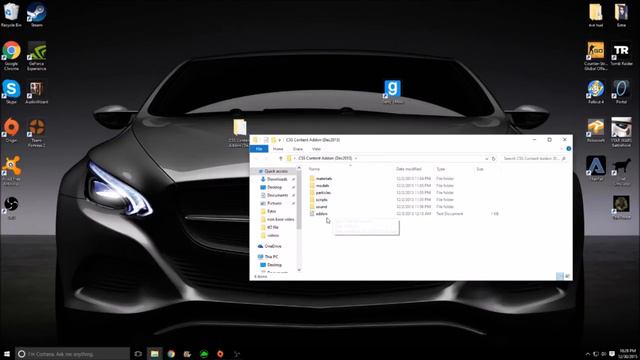Open the Portal game shortcut
Viewport: 640px width, 360px height.
coord(621,91)
